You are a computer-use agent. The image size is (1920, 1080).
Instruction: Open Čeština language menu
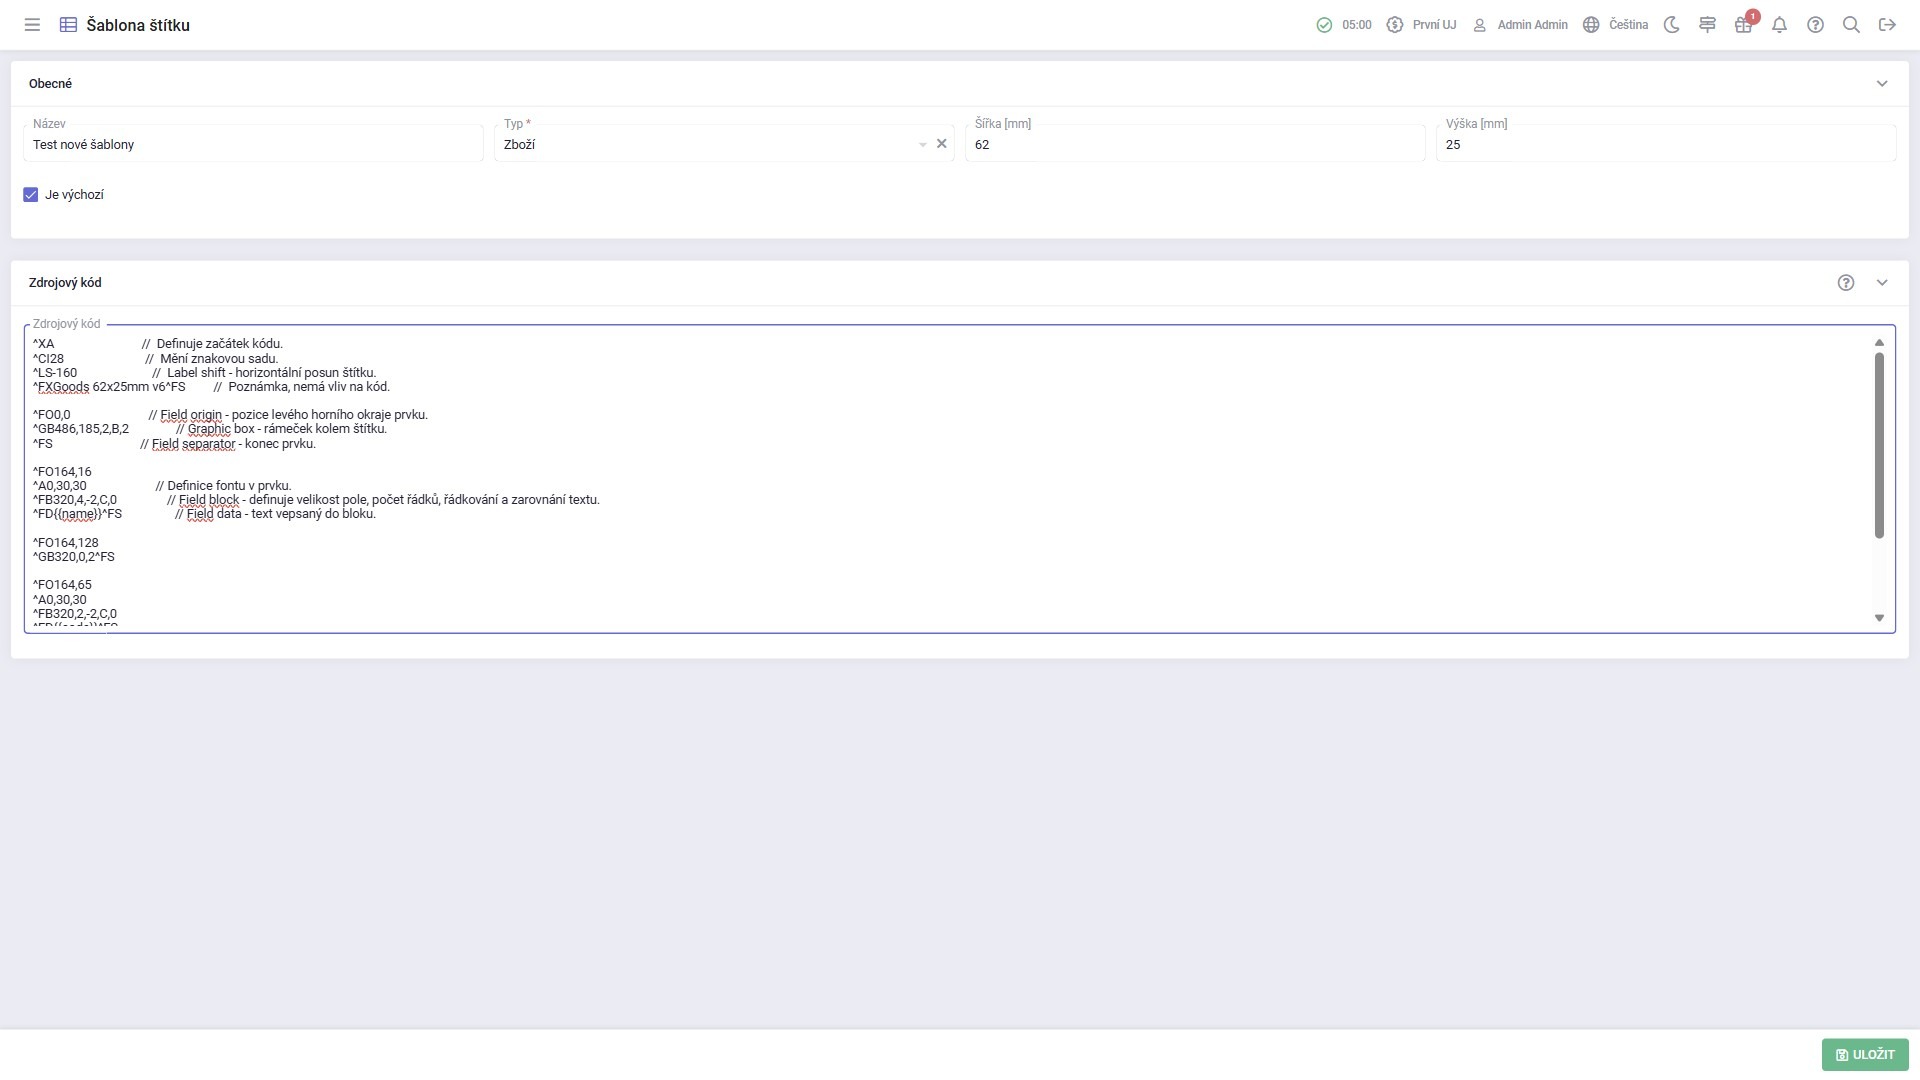click(1615, 25)
